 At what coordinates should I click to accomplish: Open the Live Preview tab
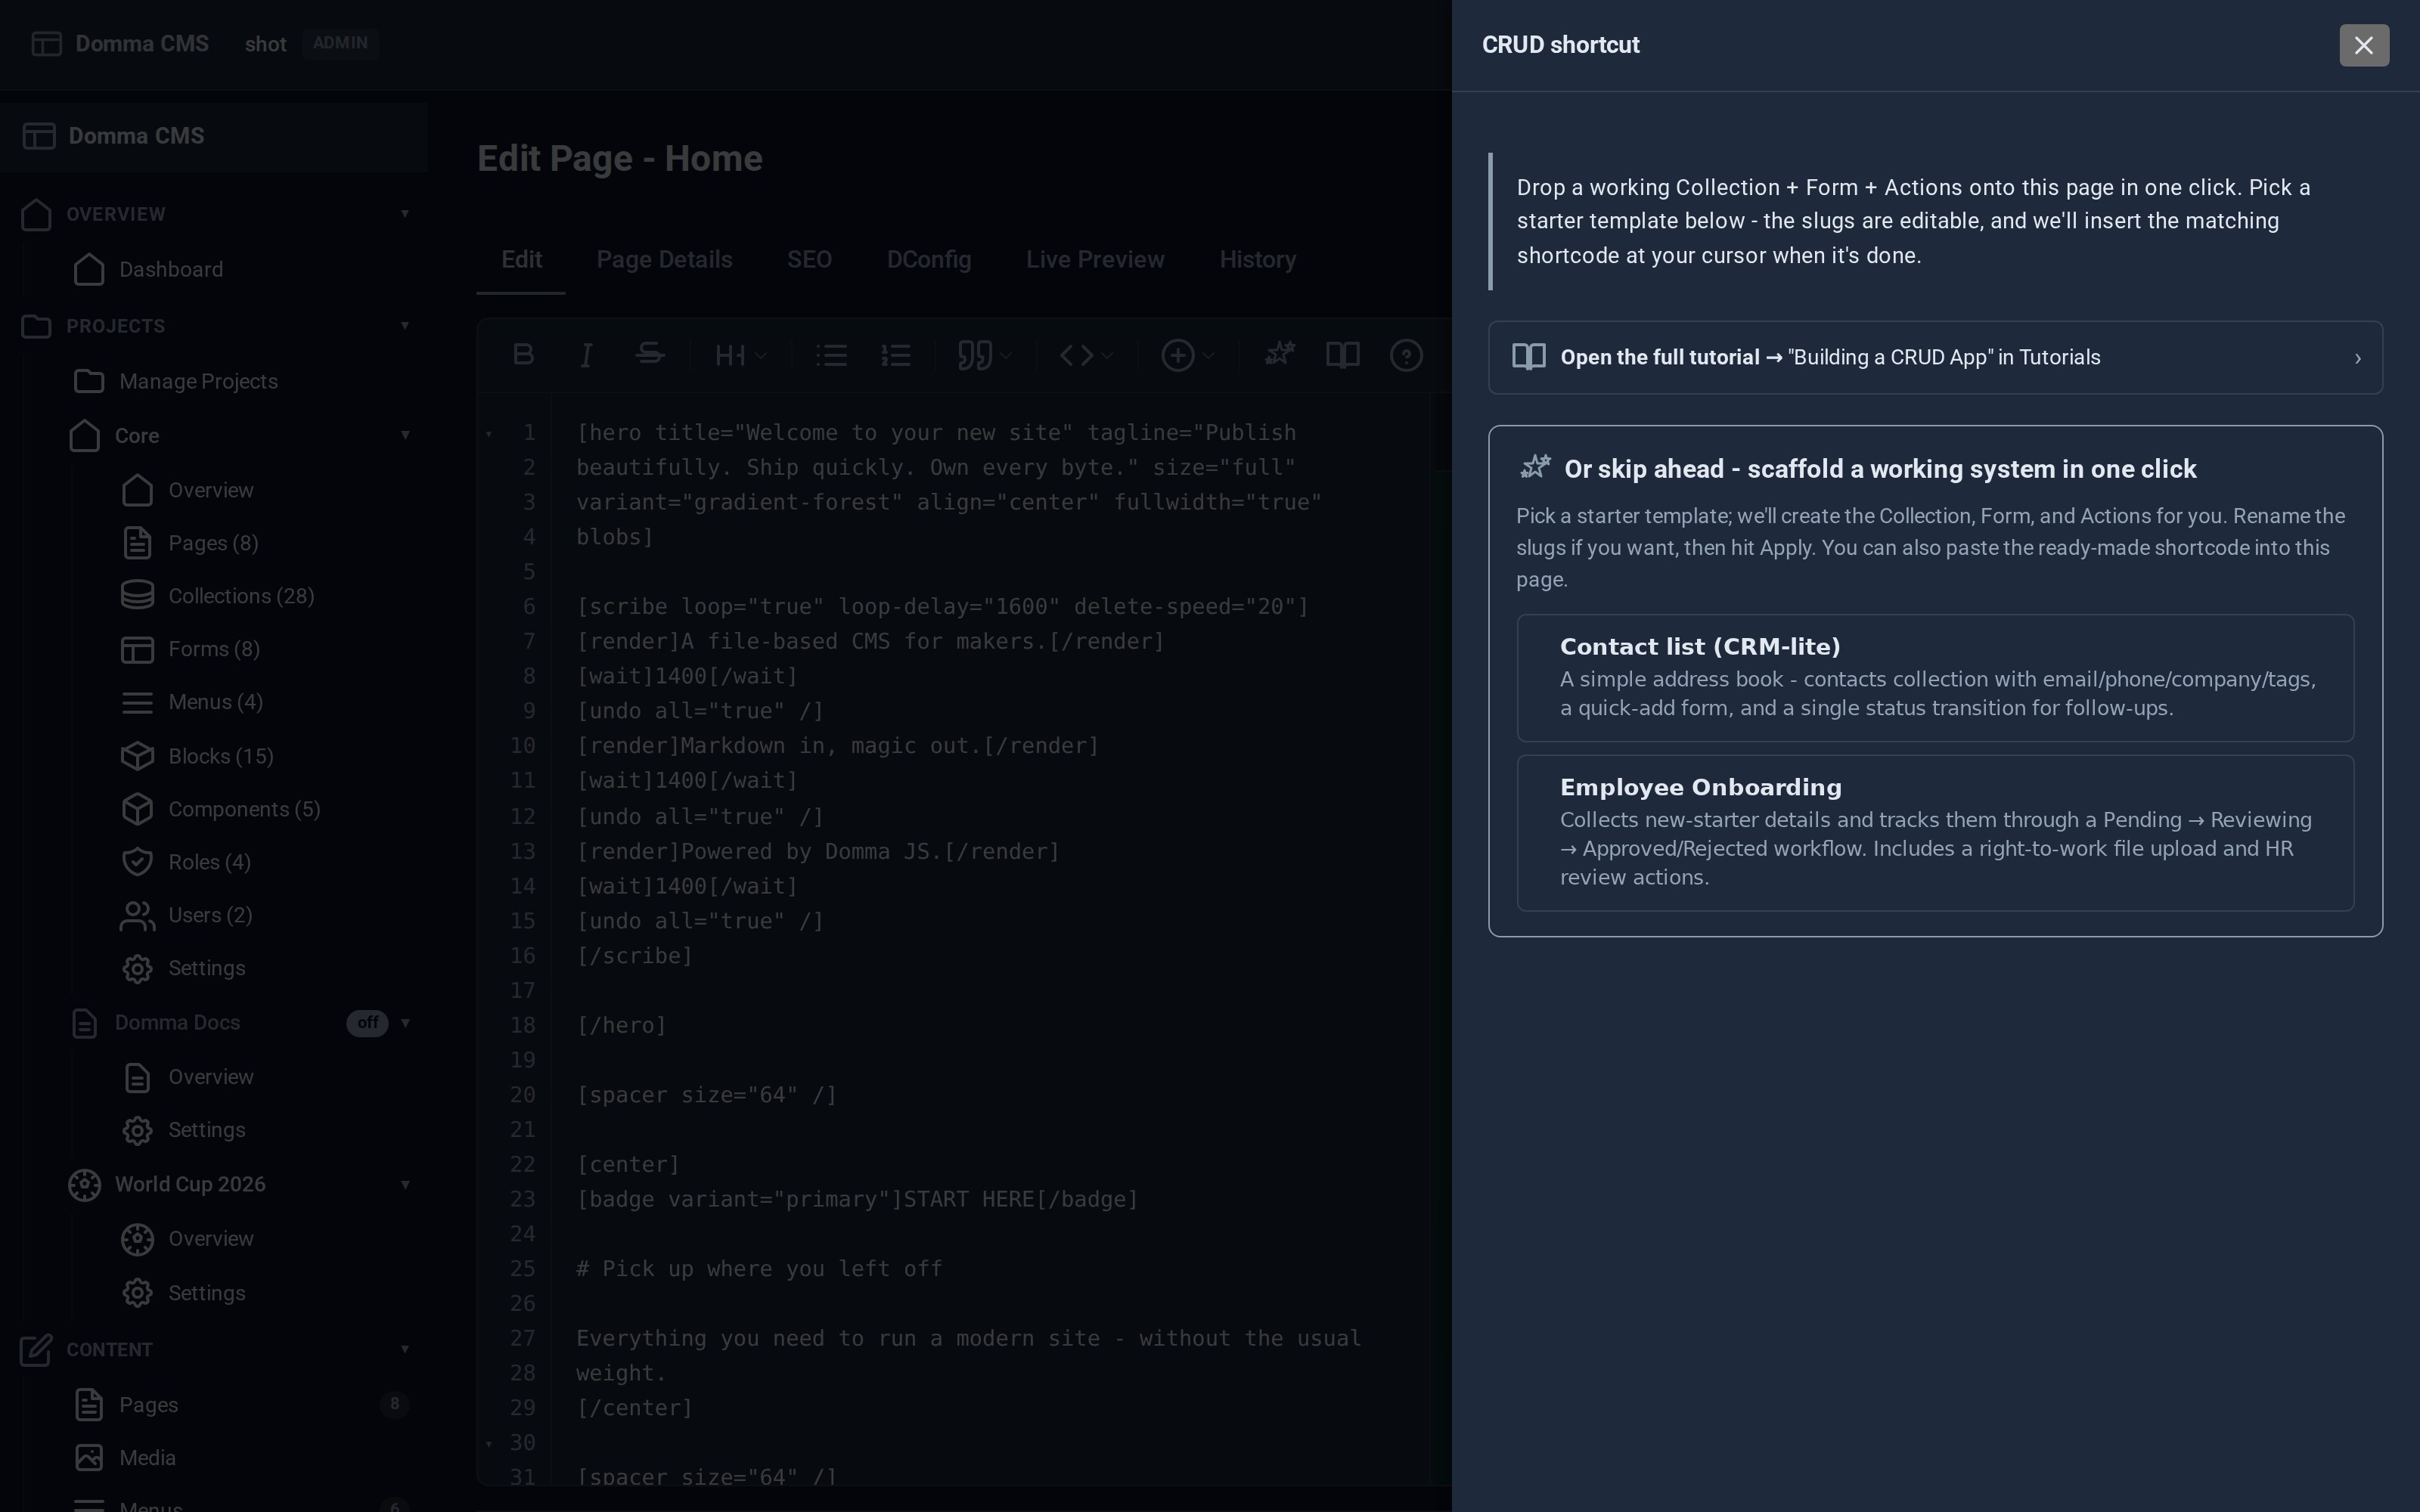pyautogui.click(x=1095, y=260)
